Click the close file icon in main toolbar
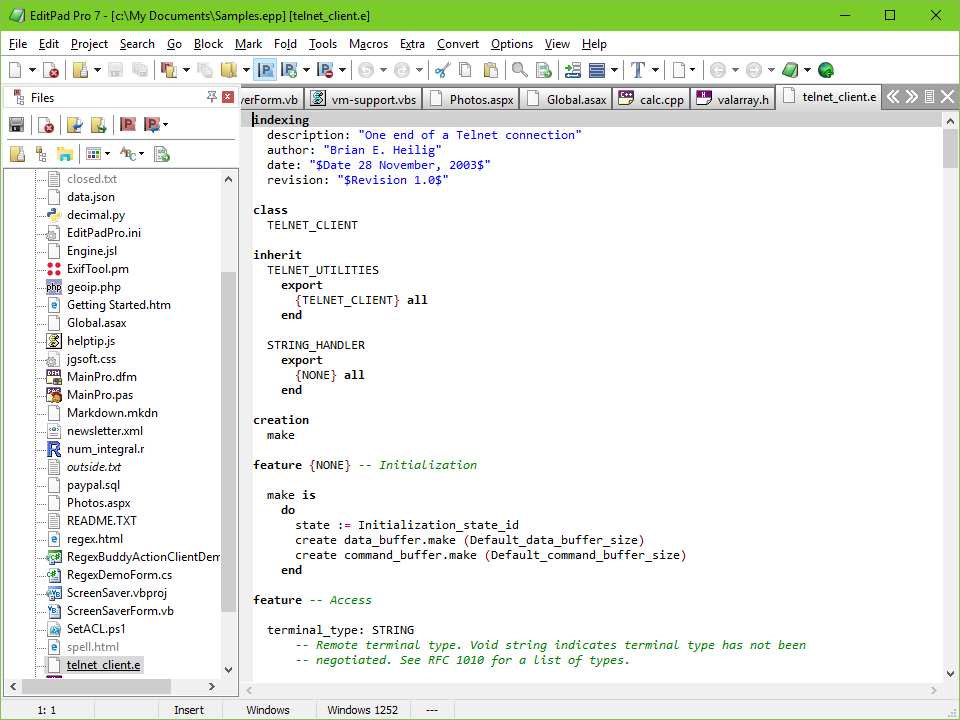Viewport: 960px width, 720px height. coord(51,70)
